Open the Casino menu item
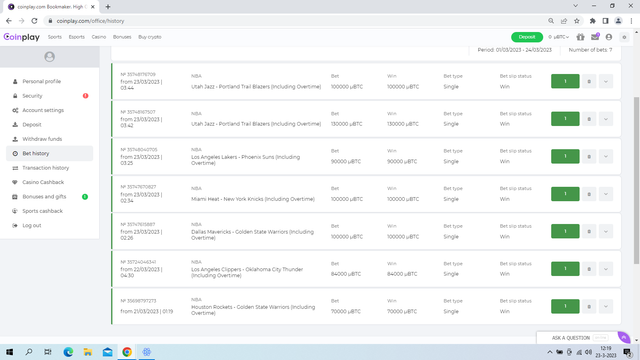 (x=98, y=37)
